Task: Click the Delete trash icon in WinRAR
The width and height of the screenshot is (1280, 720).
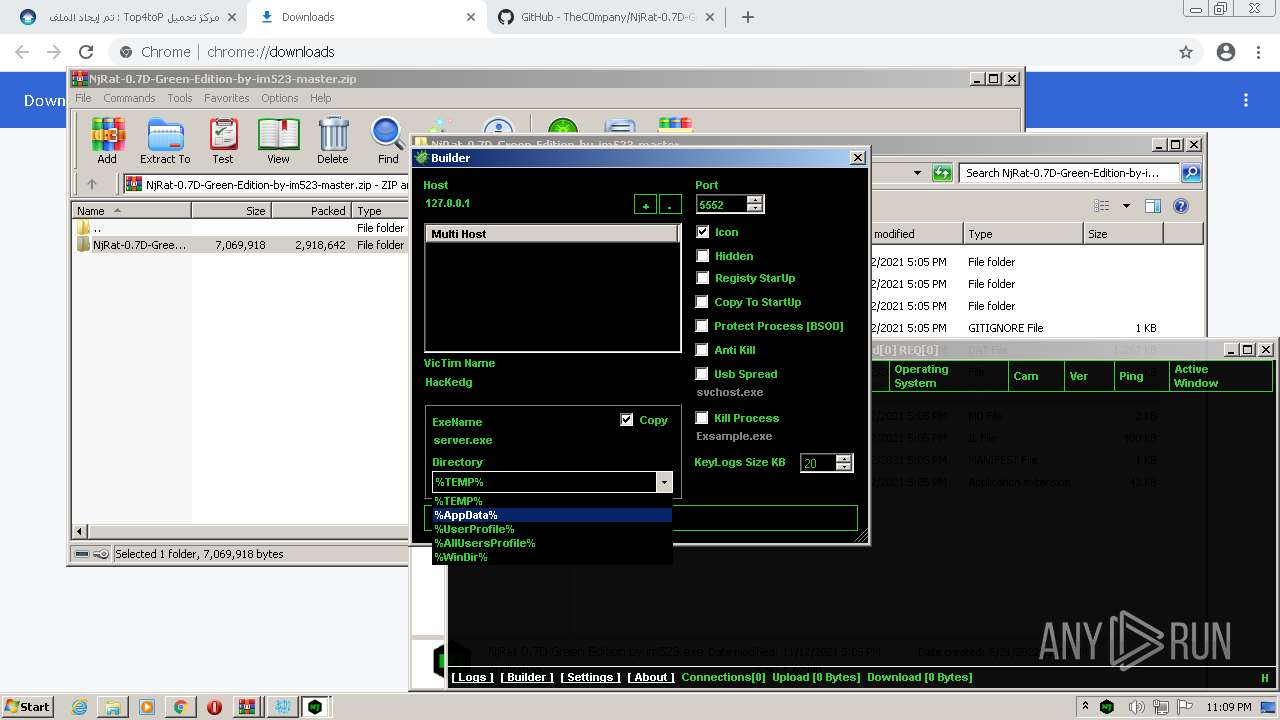Action: 333,140
